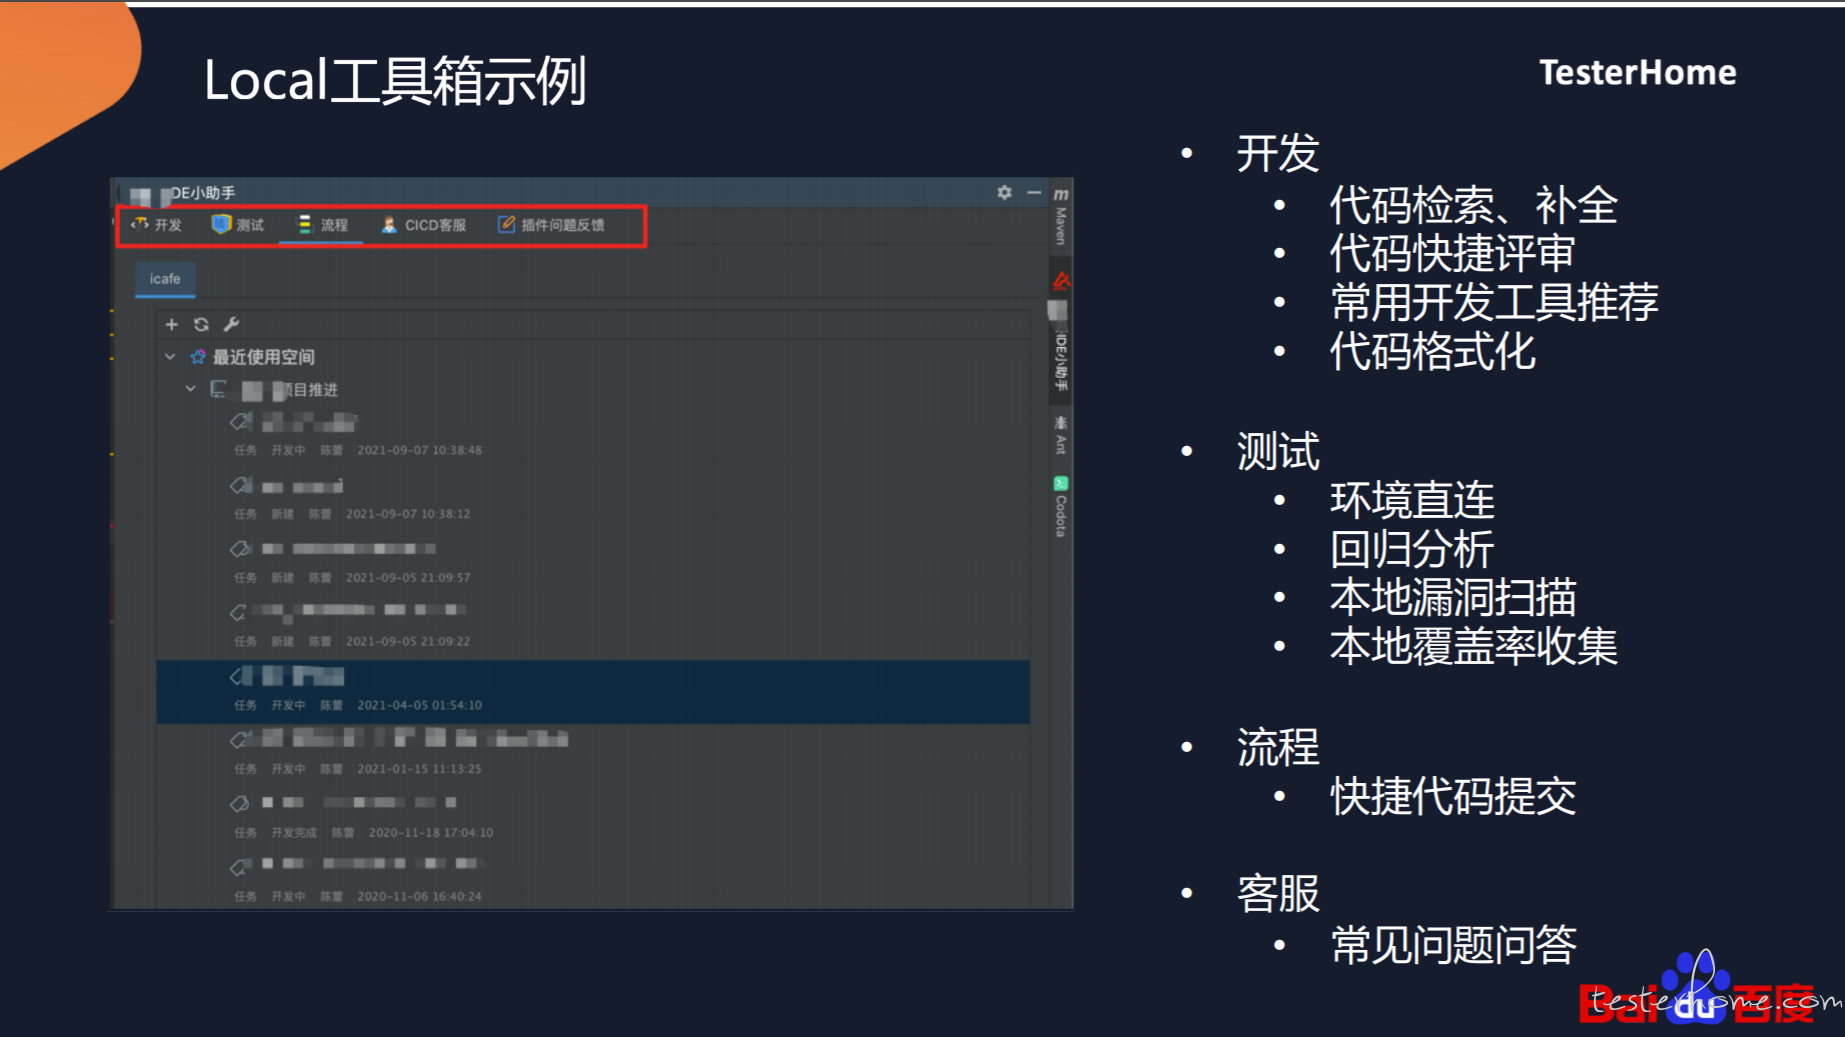This screenshot has height=1037, width=1845.
Task: Click tag icon of task dated 2021-09-07 10:38:12
Action: (x=240, y=485)
